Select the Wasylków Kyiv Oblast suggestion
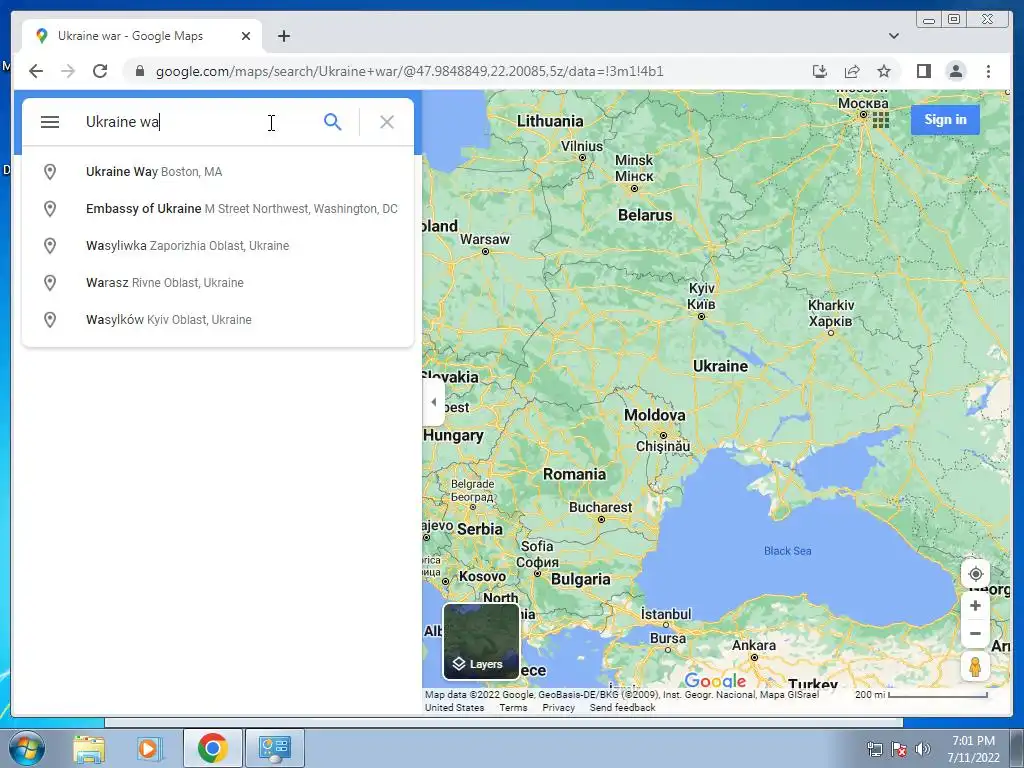This screenshot has width=1024, height=768. point(218,319)
